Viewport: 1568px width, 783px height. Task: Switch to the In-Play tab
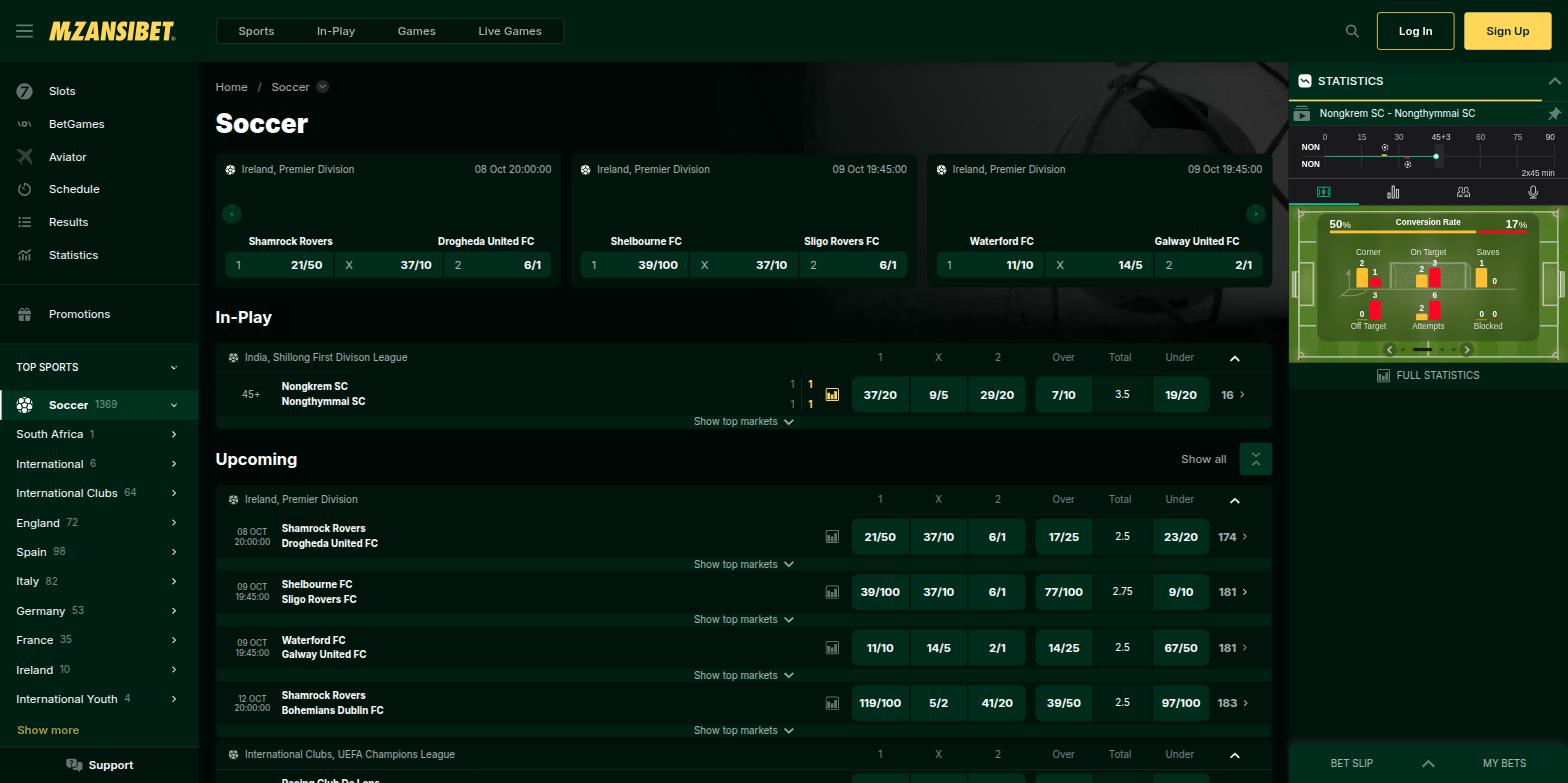tap(336, 31)
